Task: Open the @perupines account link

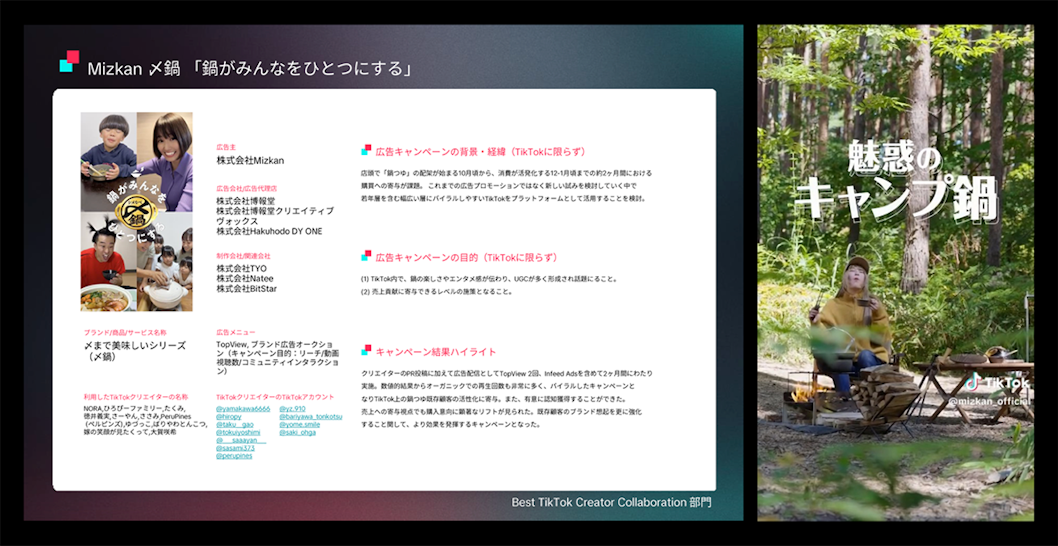Action: tap(234, 457)
